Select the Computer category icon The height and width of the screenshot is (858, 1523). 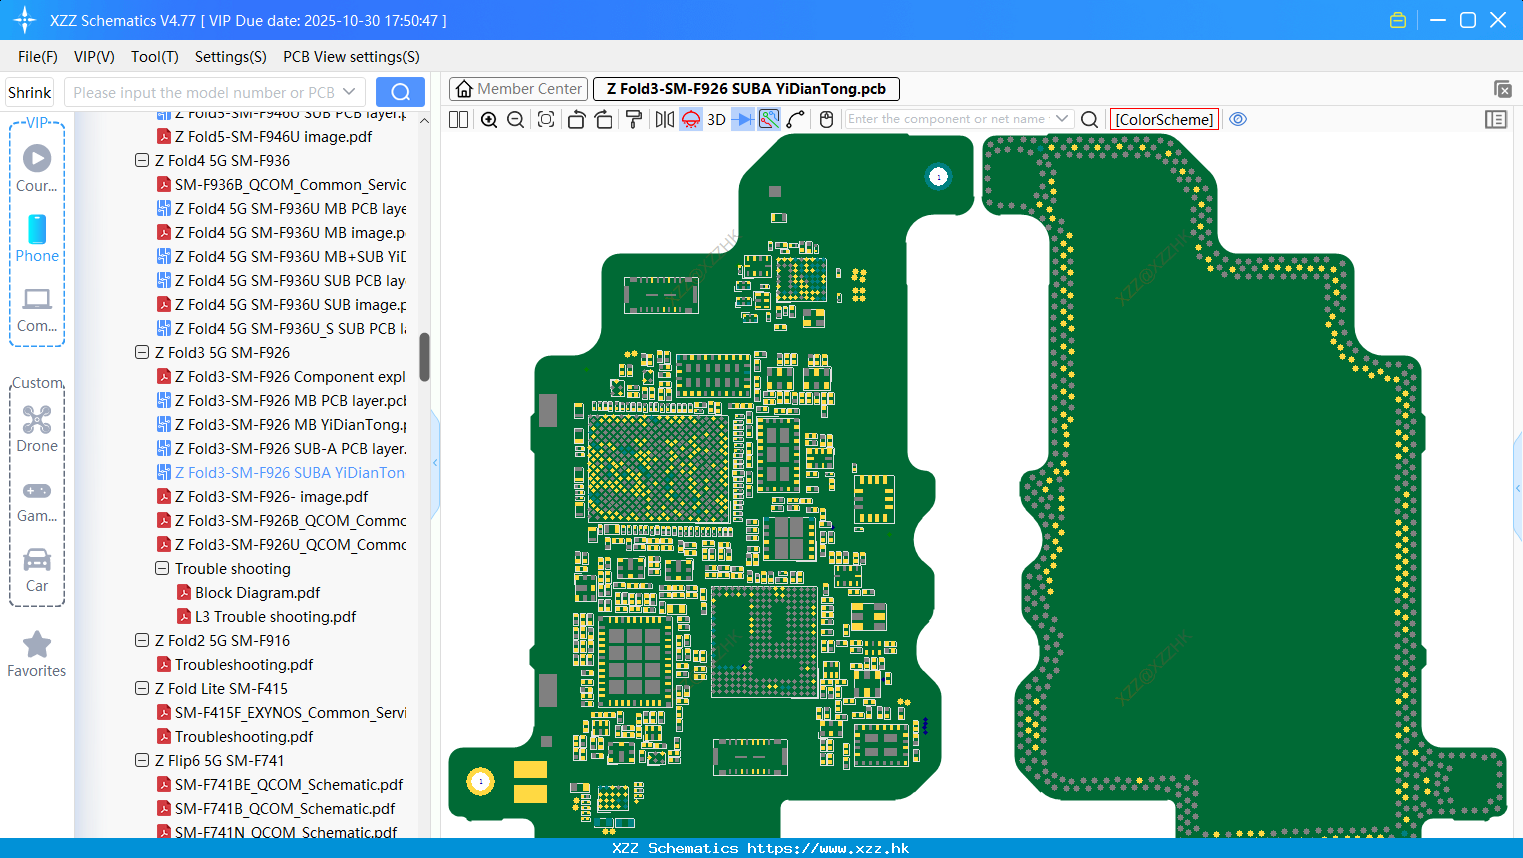click(x=37, y=309)
